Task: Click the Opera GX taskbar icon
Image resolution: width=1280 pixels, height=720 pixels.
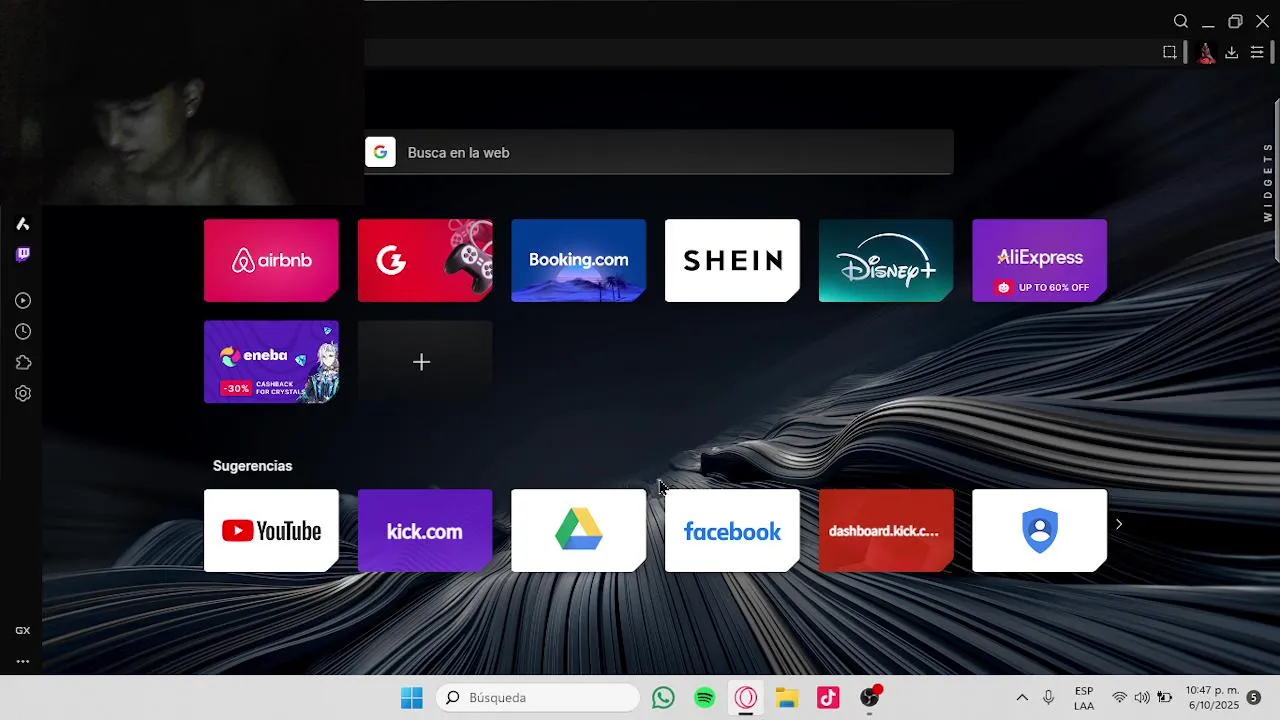Action: [x=746, y=698]
